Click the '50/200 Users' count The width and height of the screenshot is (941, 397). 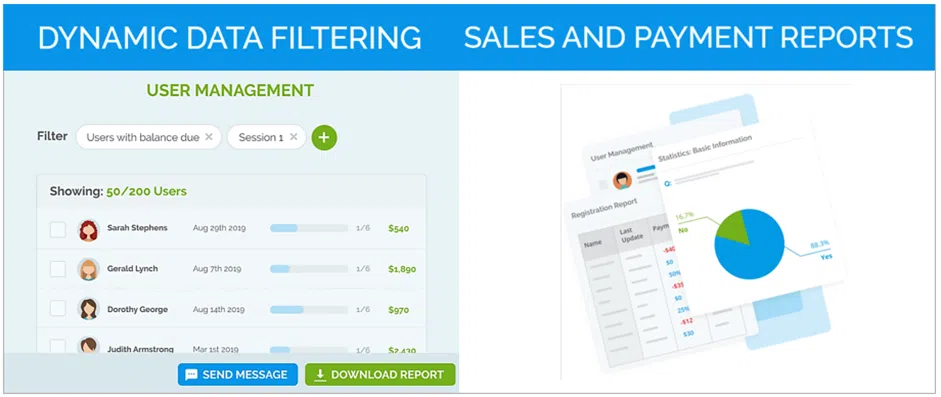point(146,192)
